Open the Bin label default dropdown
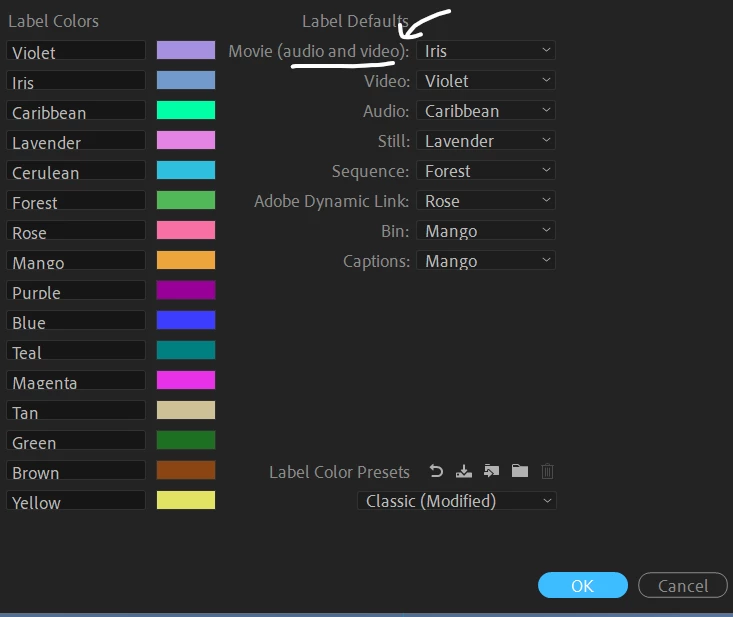Viewport: 733px width, 617px height. point(486,230)
